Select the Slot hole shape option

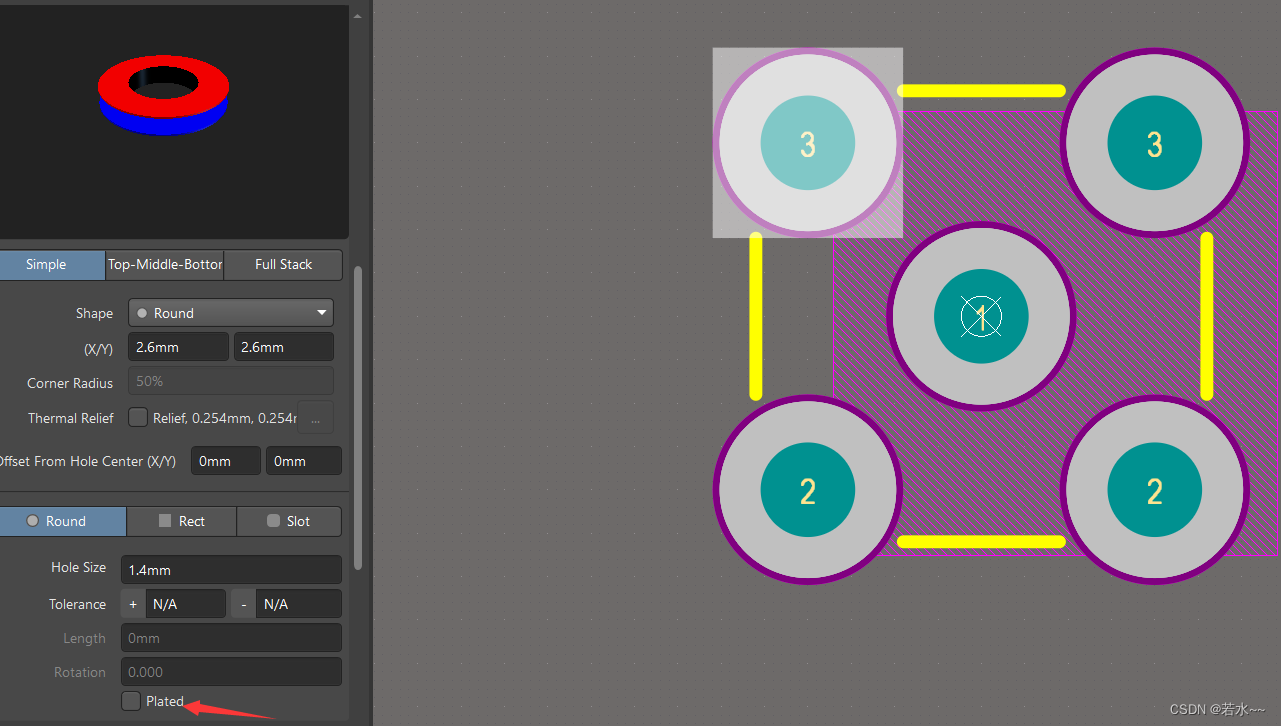pyautogui.click(x=289, y=521)
